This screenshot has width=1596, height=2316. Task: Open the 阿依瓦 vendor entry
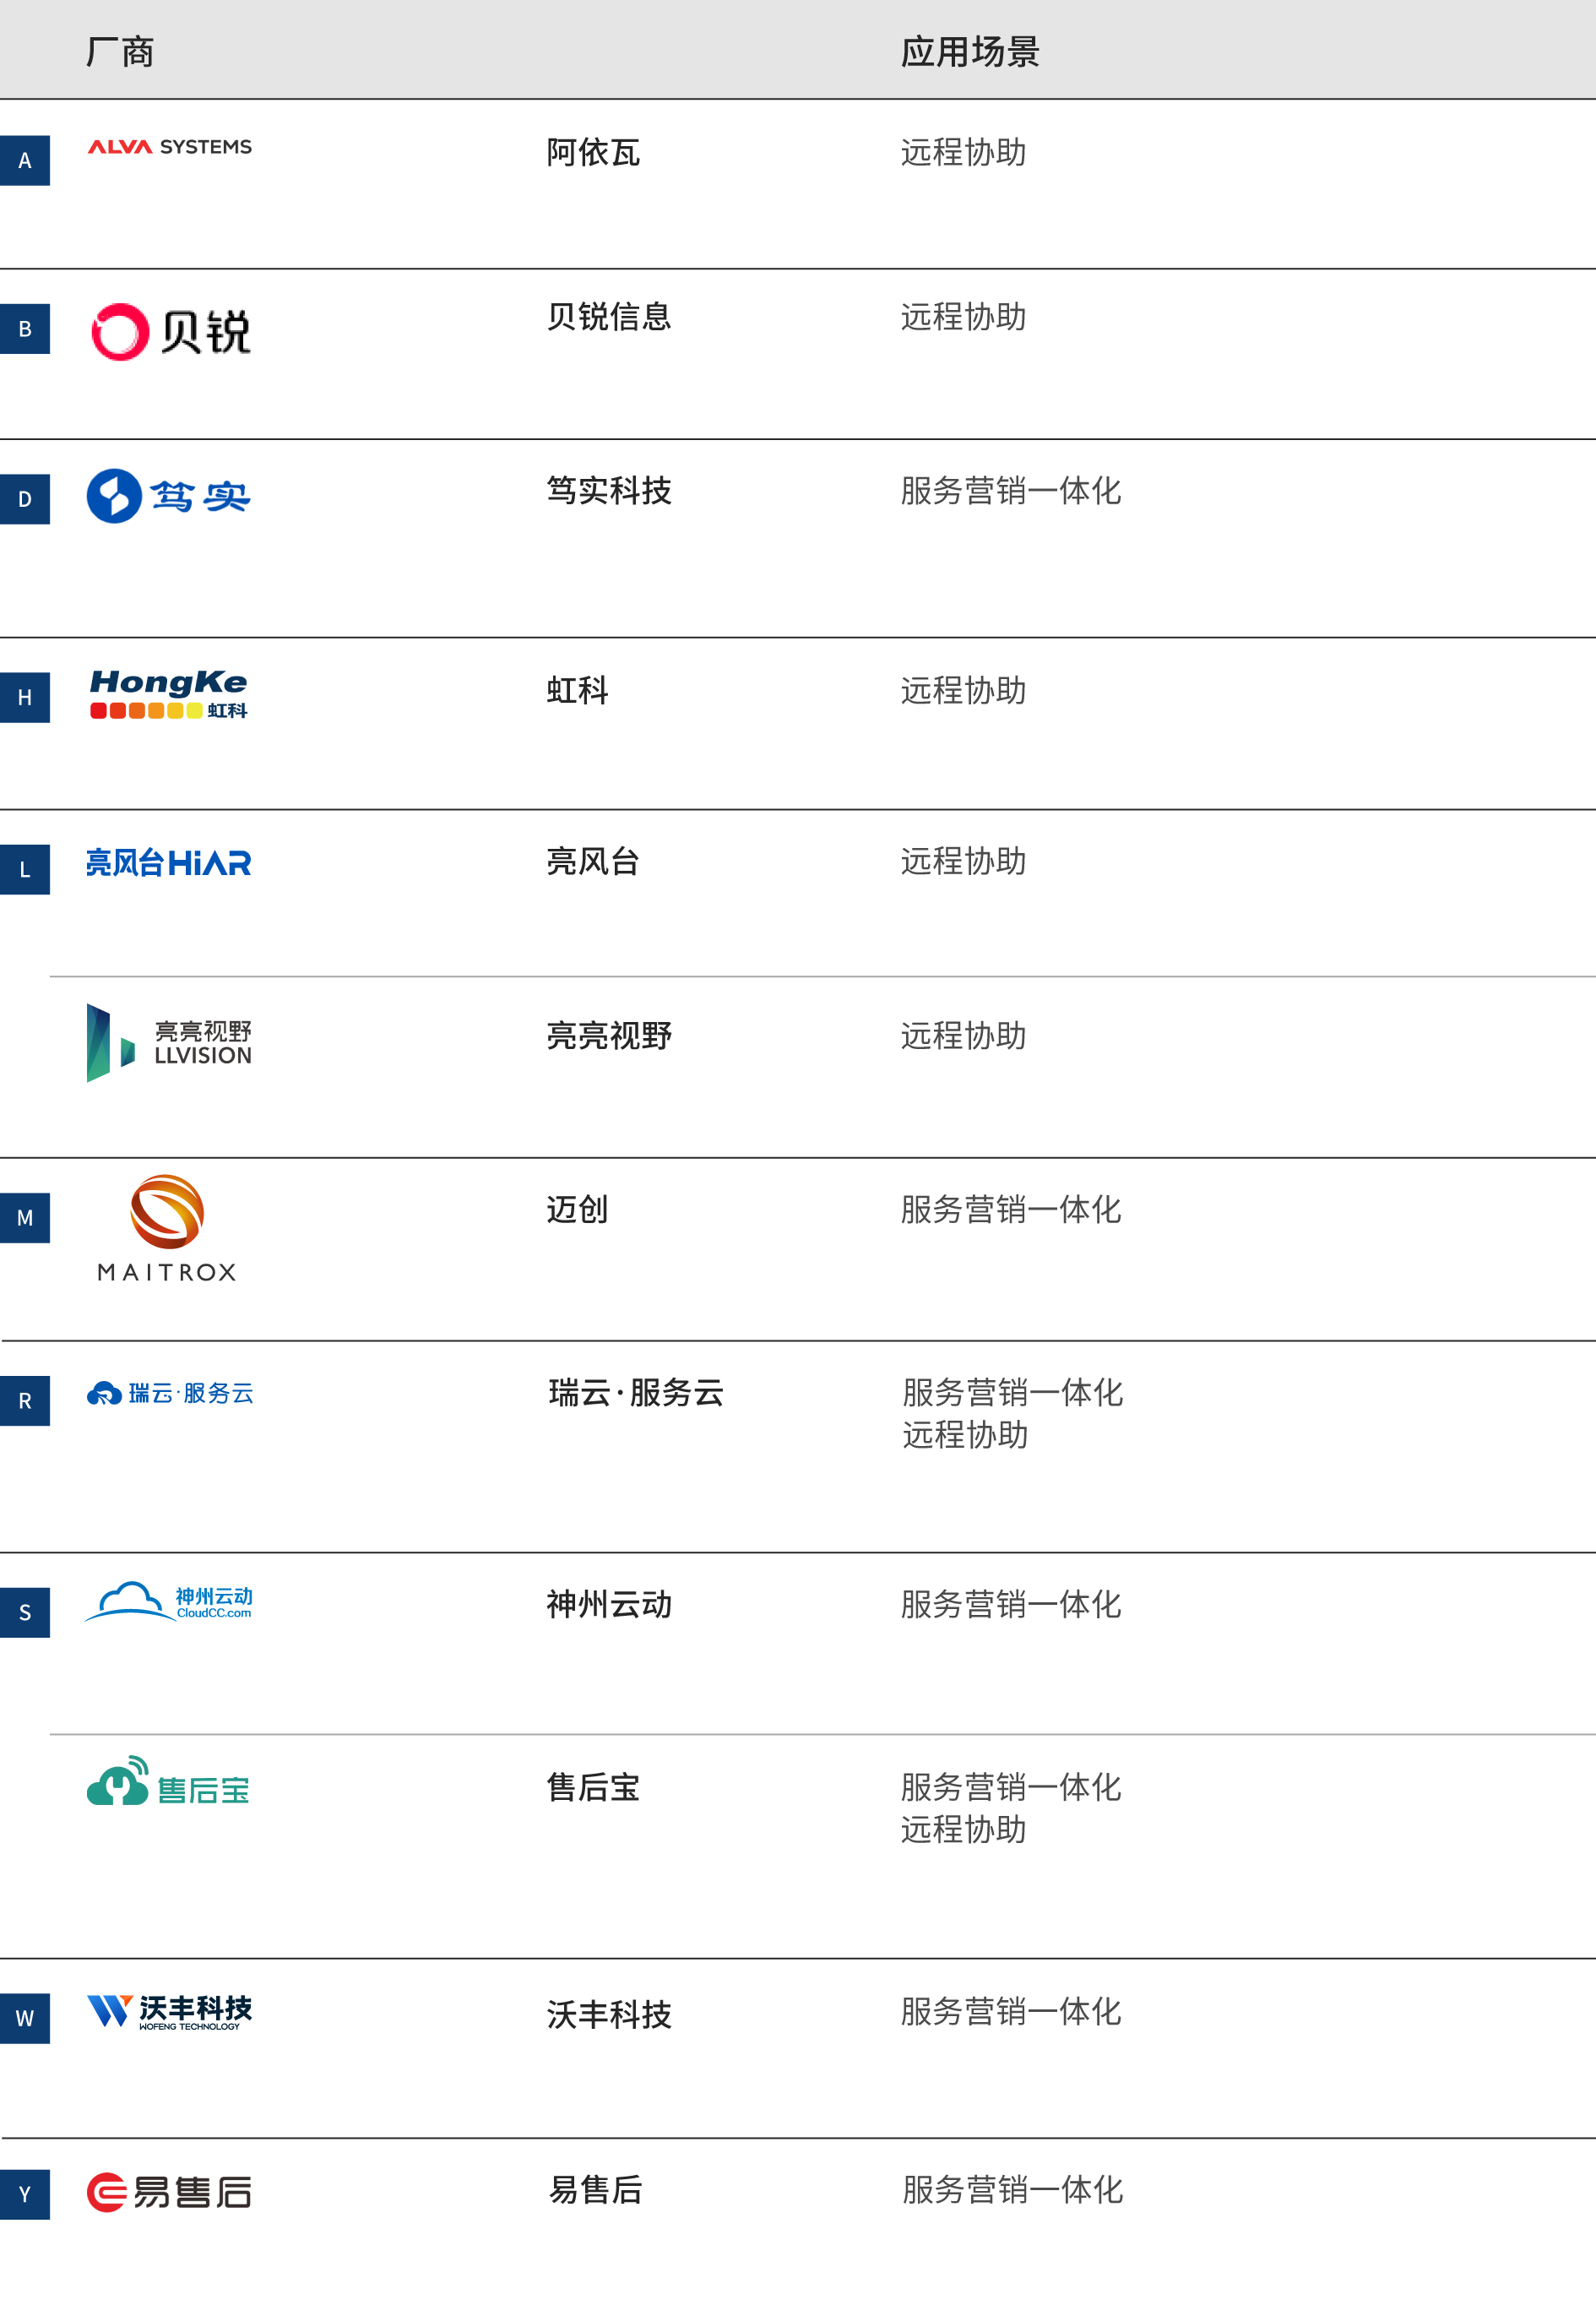[593, 153]
